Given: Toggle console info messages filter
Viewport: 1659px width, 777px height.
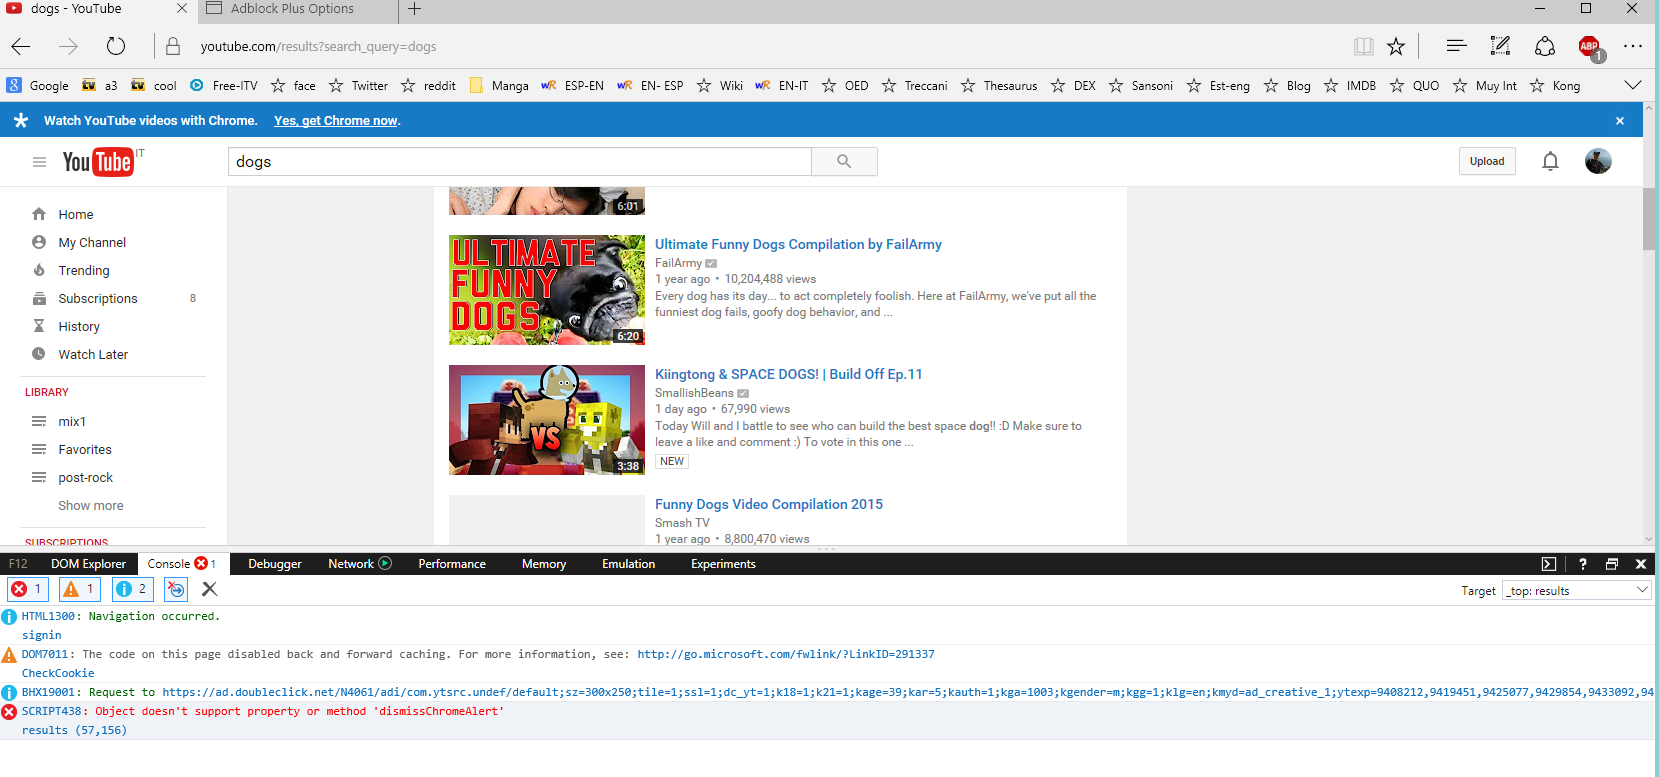Looking at the screenshot, I should coord(132,589).
